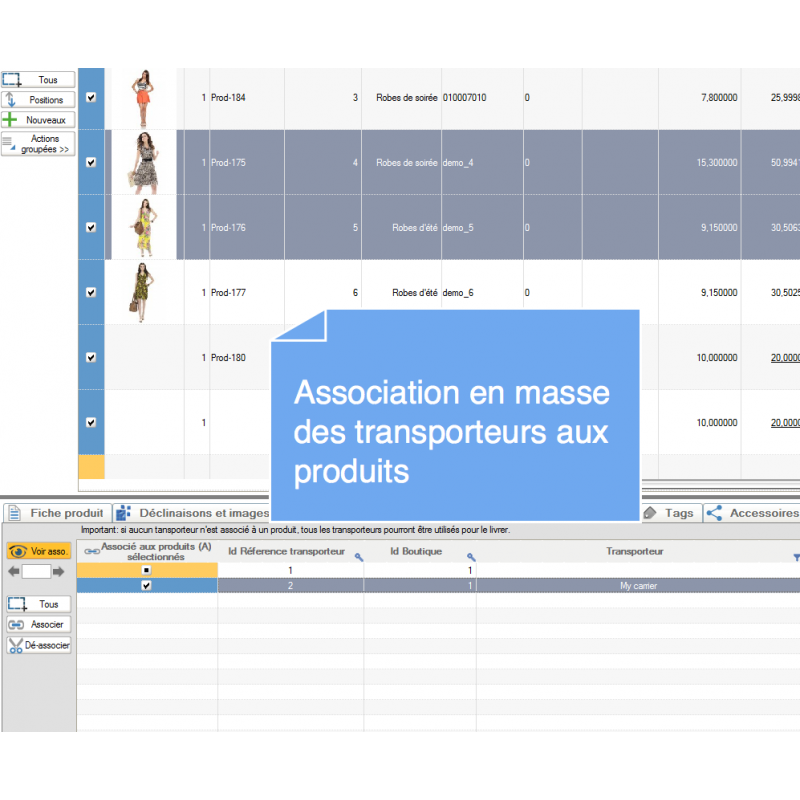The image size is (800, 800).
Task: Open the filter on Transporteur column
Action: [796, 557]
